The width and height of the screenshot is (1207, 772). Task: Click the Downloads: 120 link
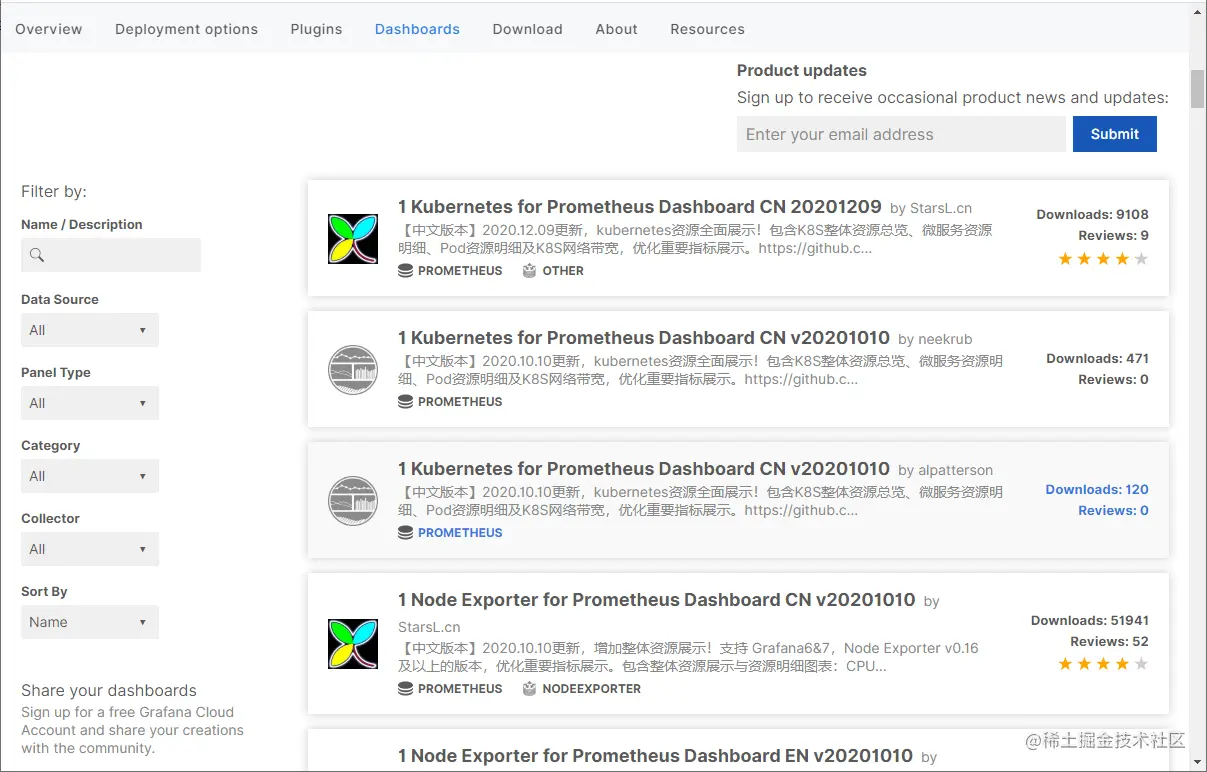[x=1097, y=489]
